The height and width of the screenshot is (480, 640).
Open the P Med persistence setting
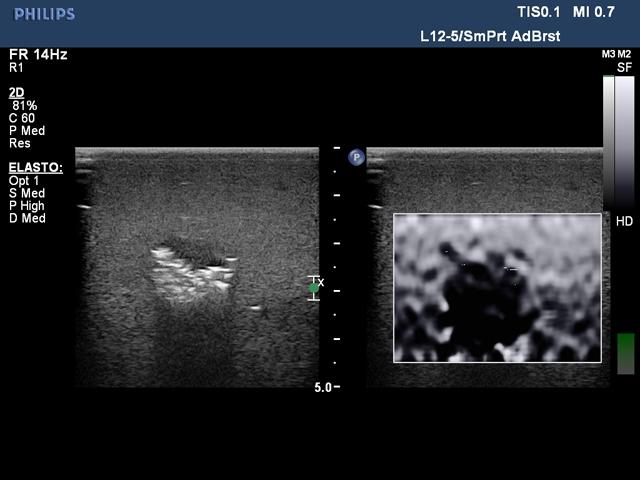pos(26,130)
